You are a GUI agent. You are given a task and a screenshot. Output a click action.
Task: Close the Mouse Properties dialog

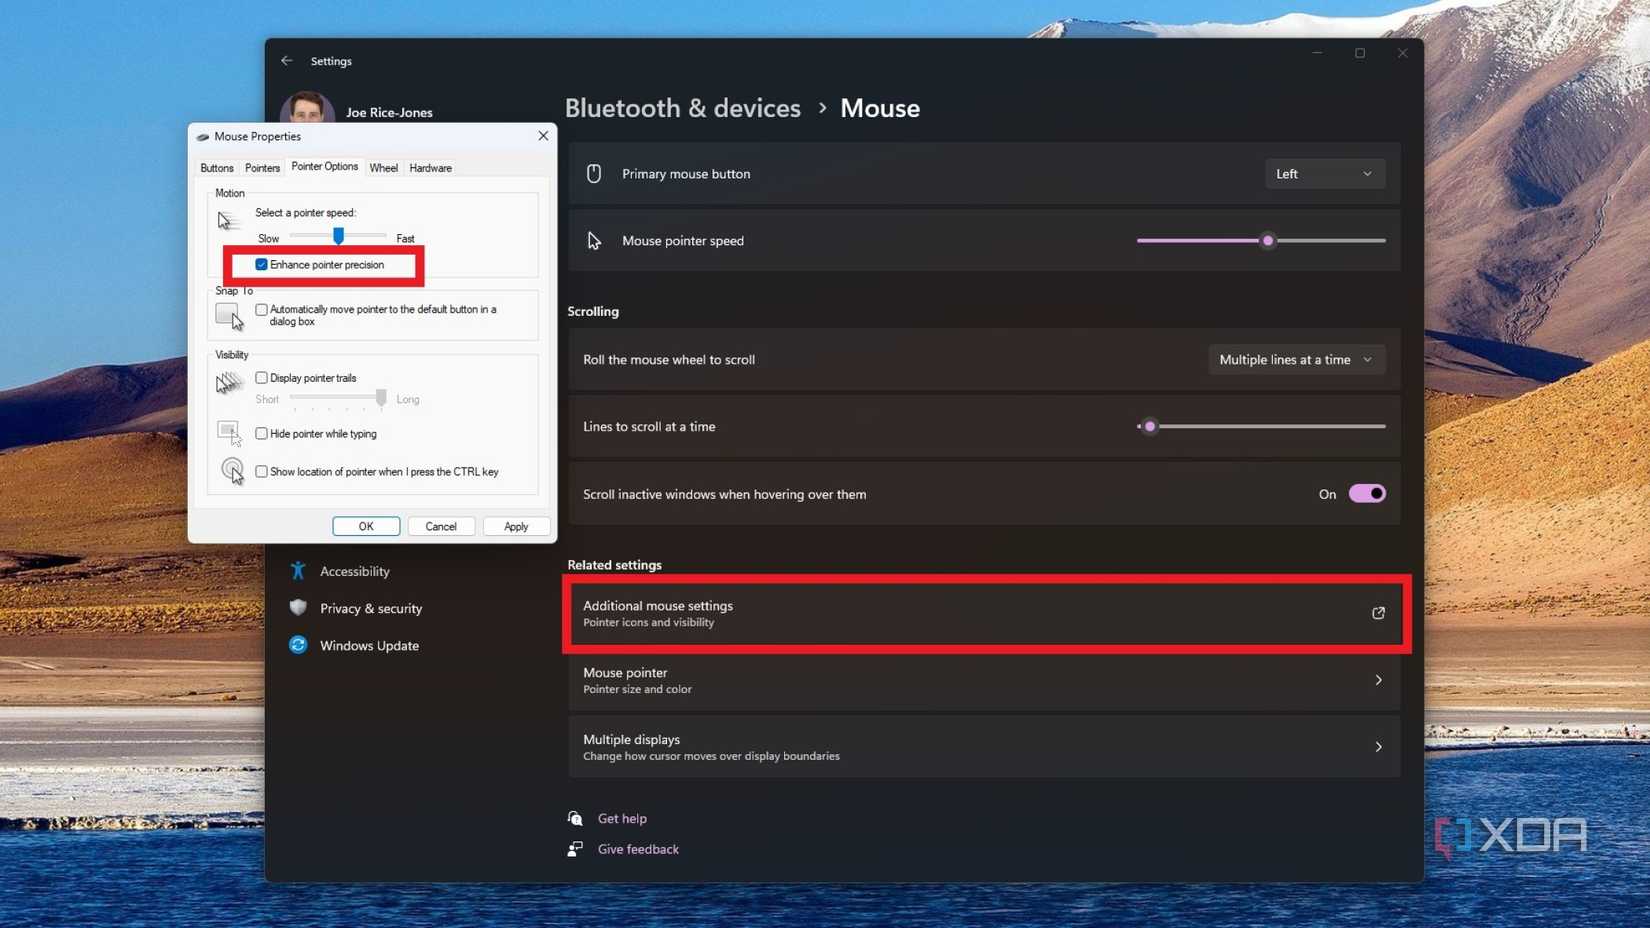(x=543, y=136)
